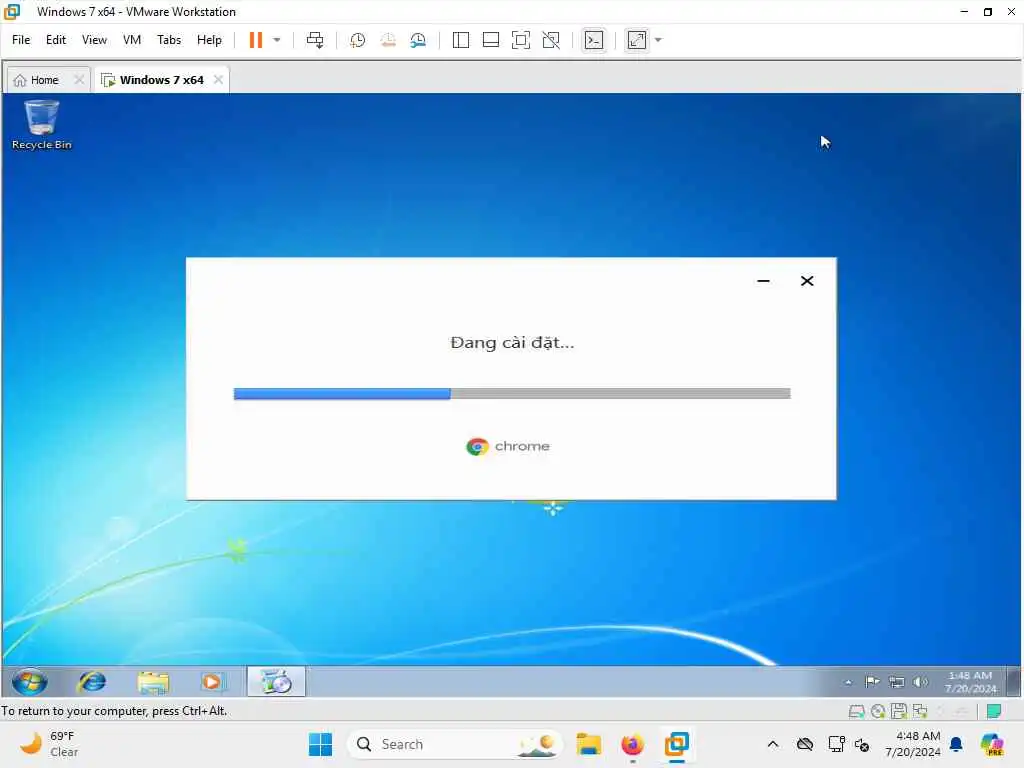Pause the virtual machine
The height and width of the screenshot is (768, 1024).
[x=255, y=40]
